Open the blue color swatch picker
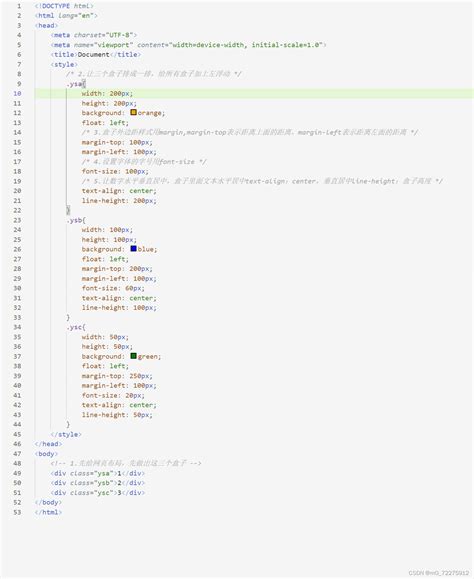The width and height of the screenshot is (474, 579). (x=134, y=249)
